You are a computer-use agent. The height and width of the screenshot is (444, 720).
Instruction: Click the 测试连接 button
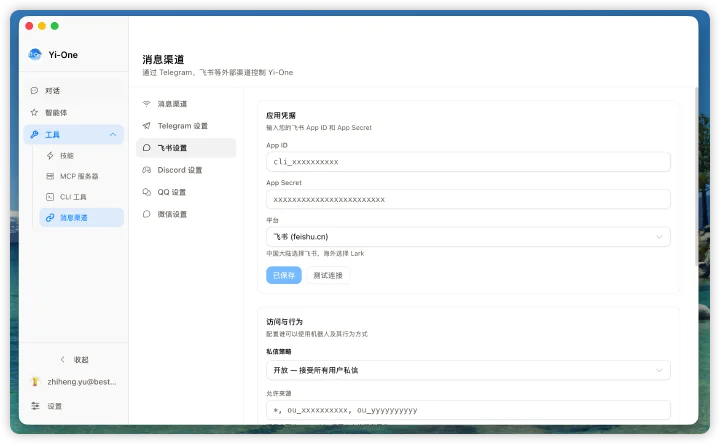pyautogui.click(x=328, y=275)
